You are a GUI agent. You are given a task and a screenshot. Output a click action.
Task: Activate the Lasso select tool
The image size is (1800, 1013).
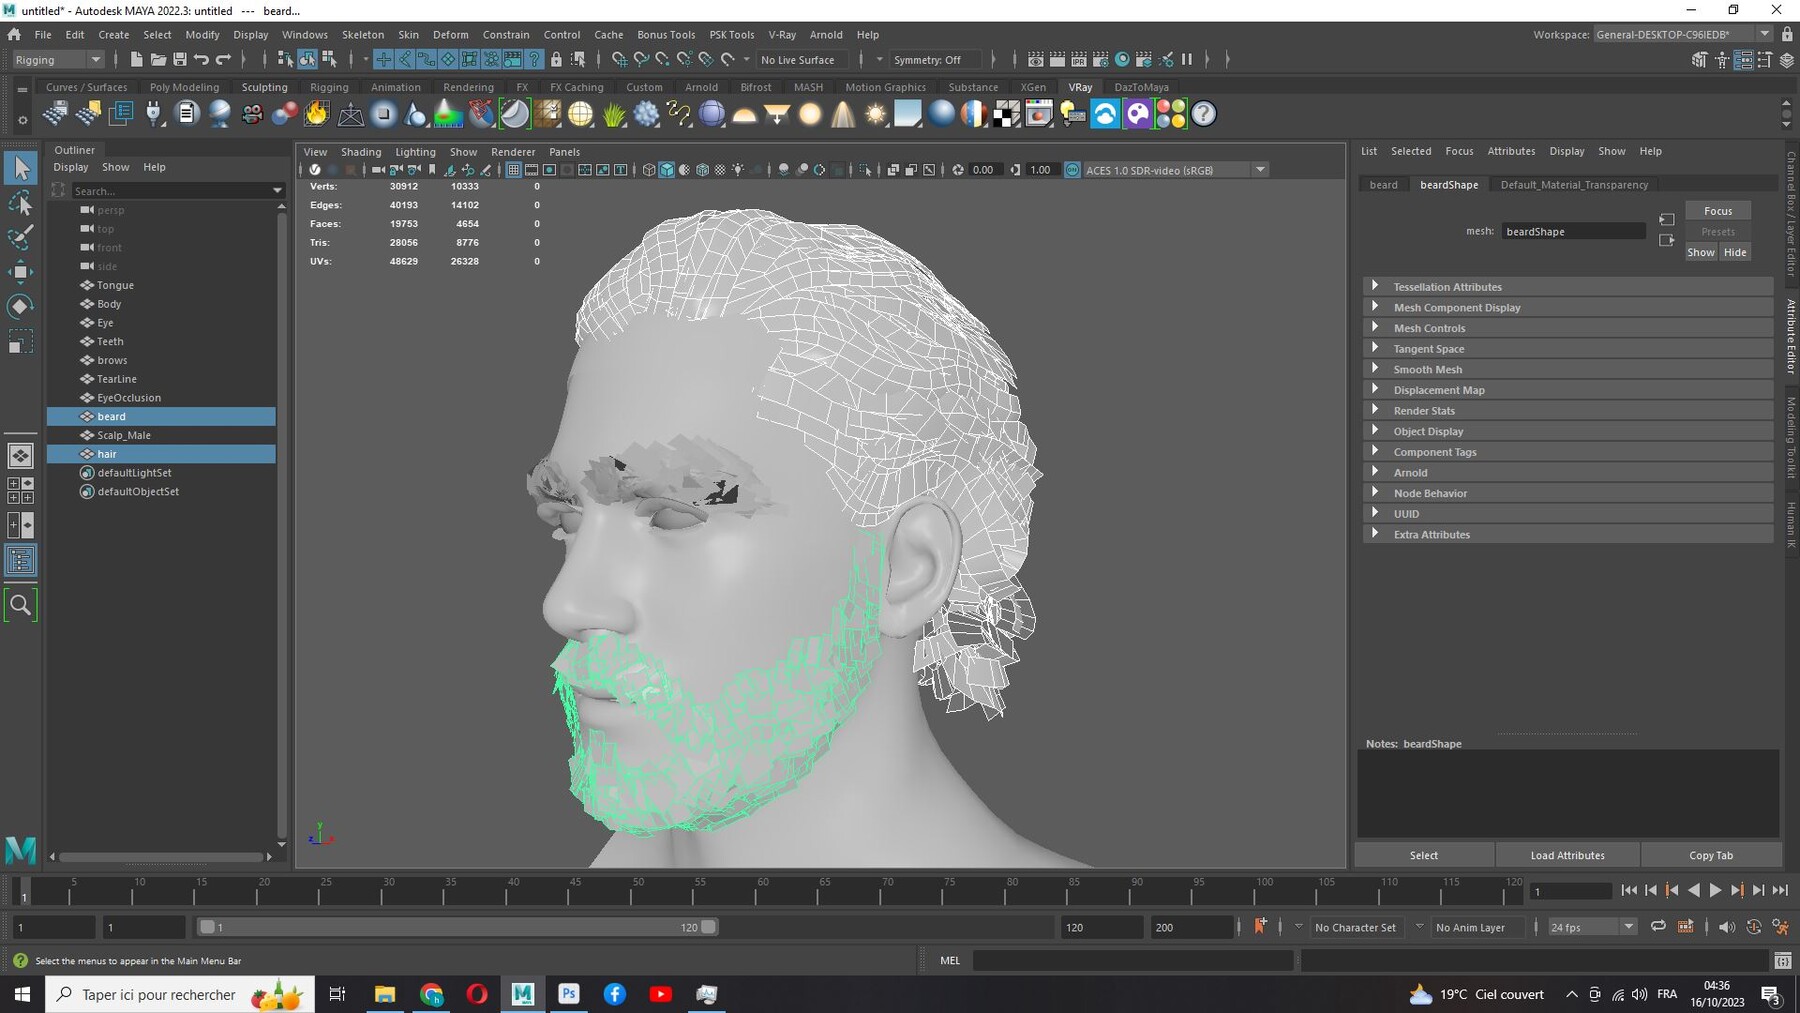pyautogui.click(x=21, y=204)
